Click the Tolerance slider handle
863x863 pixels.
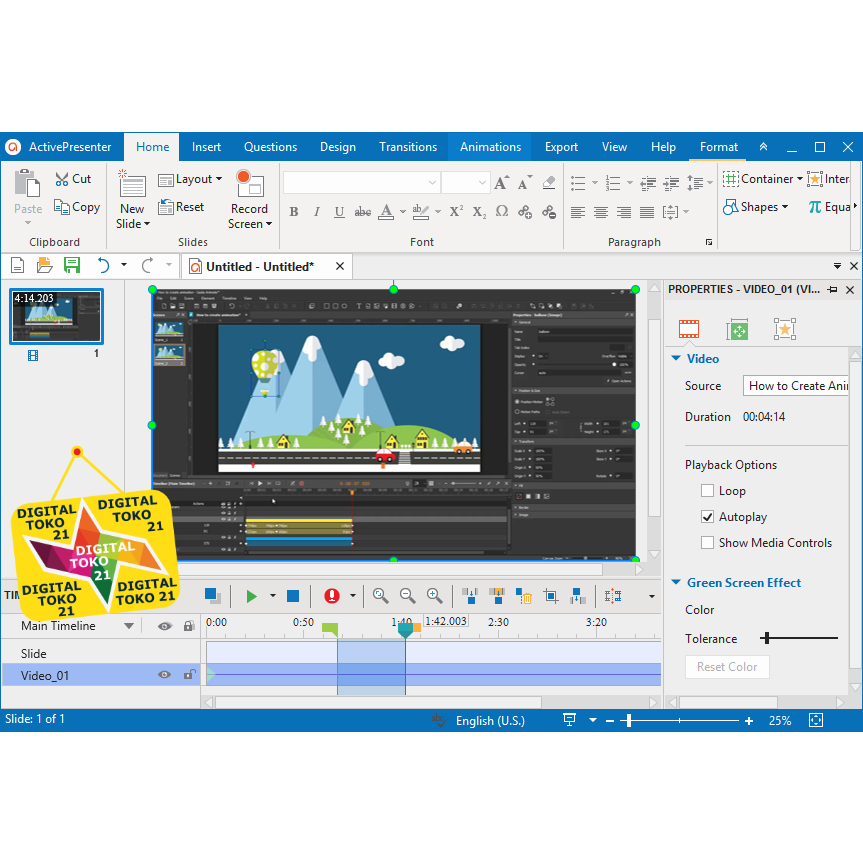pyautogui.click(x=767, y=638)
